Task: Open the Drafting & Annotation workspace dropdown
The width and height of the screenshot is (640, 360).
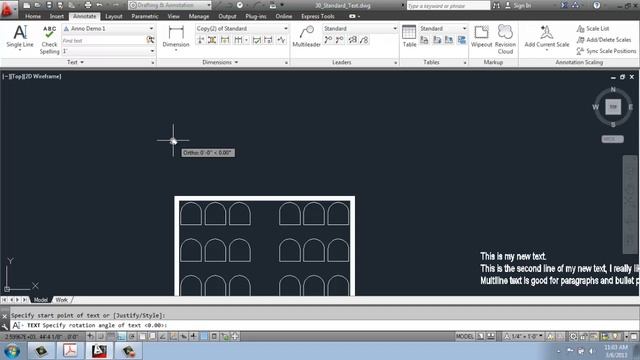Action: tap(170, 5)
